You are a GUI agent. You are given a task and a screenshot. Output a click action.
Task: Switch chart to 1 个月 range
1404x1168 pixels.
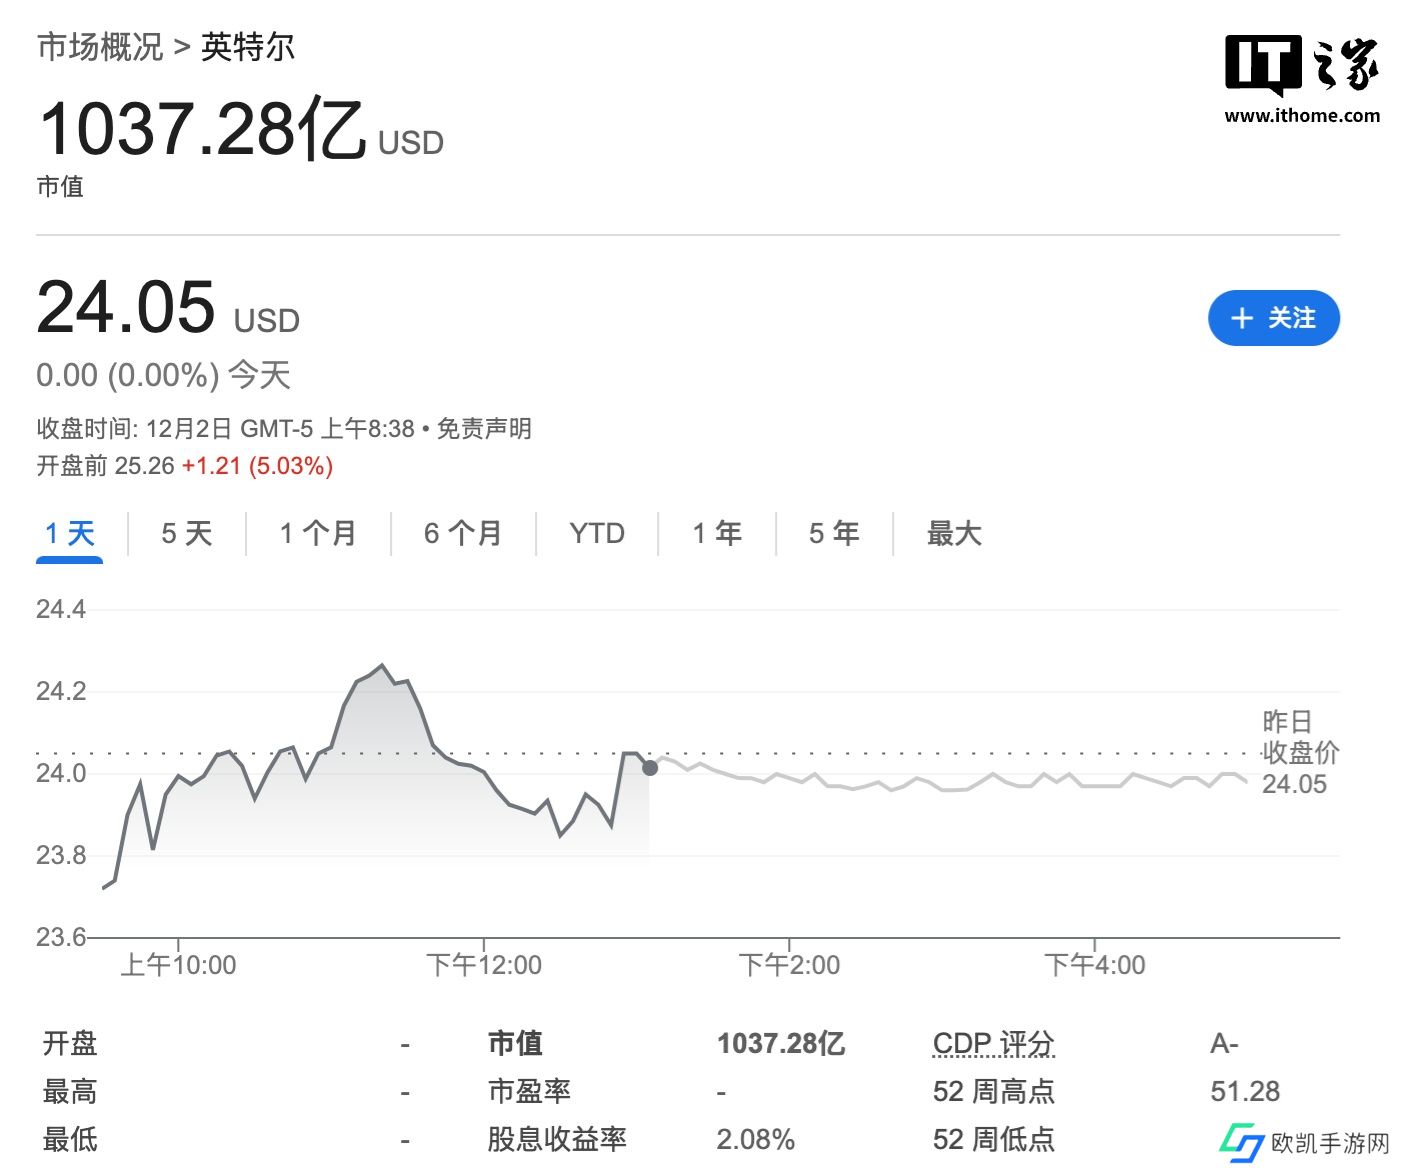(318, 534)
